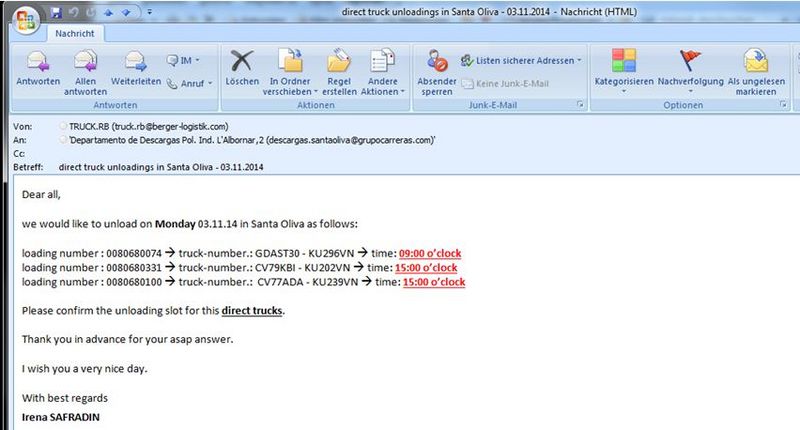Open the Kategorisieren color categories
800x430 pixels.
click(623, 72)
